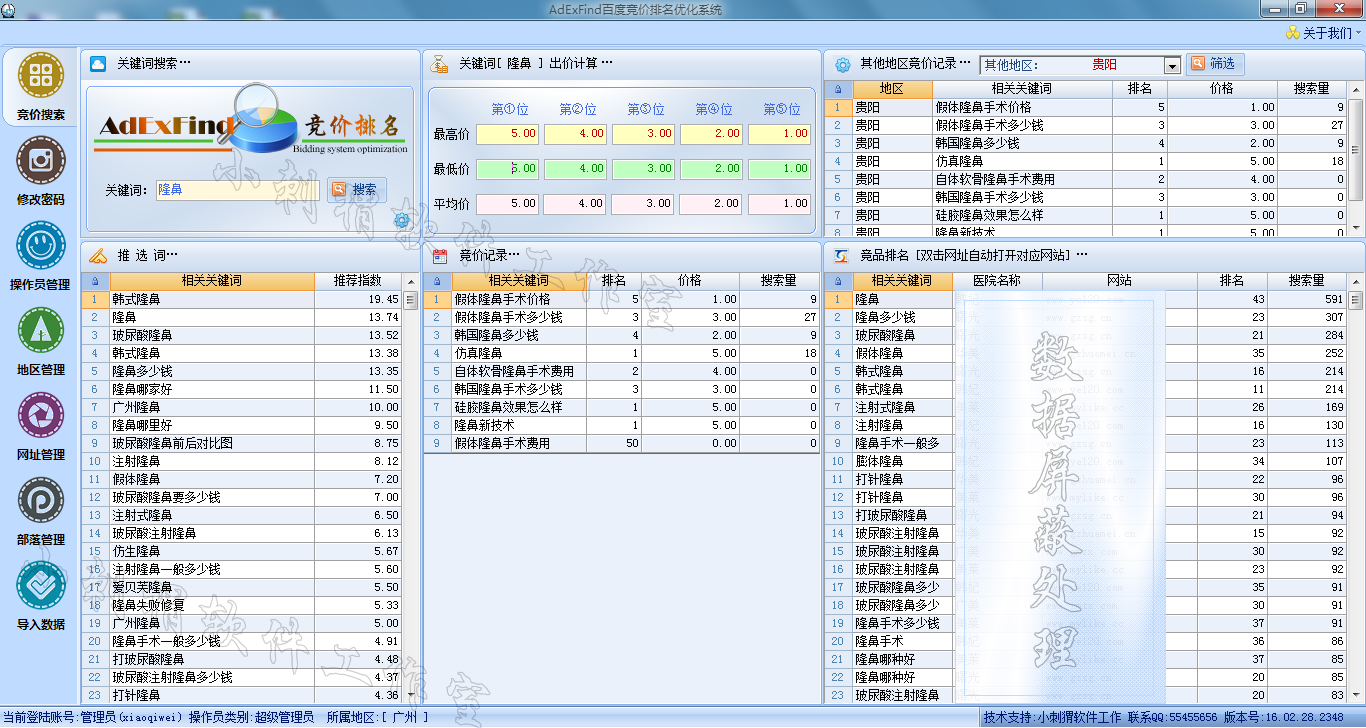
Task: Select the 韩式隆鼻 row with 19.45
Action: pyautogui.click(x=241, y=299)
